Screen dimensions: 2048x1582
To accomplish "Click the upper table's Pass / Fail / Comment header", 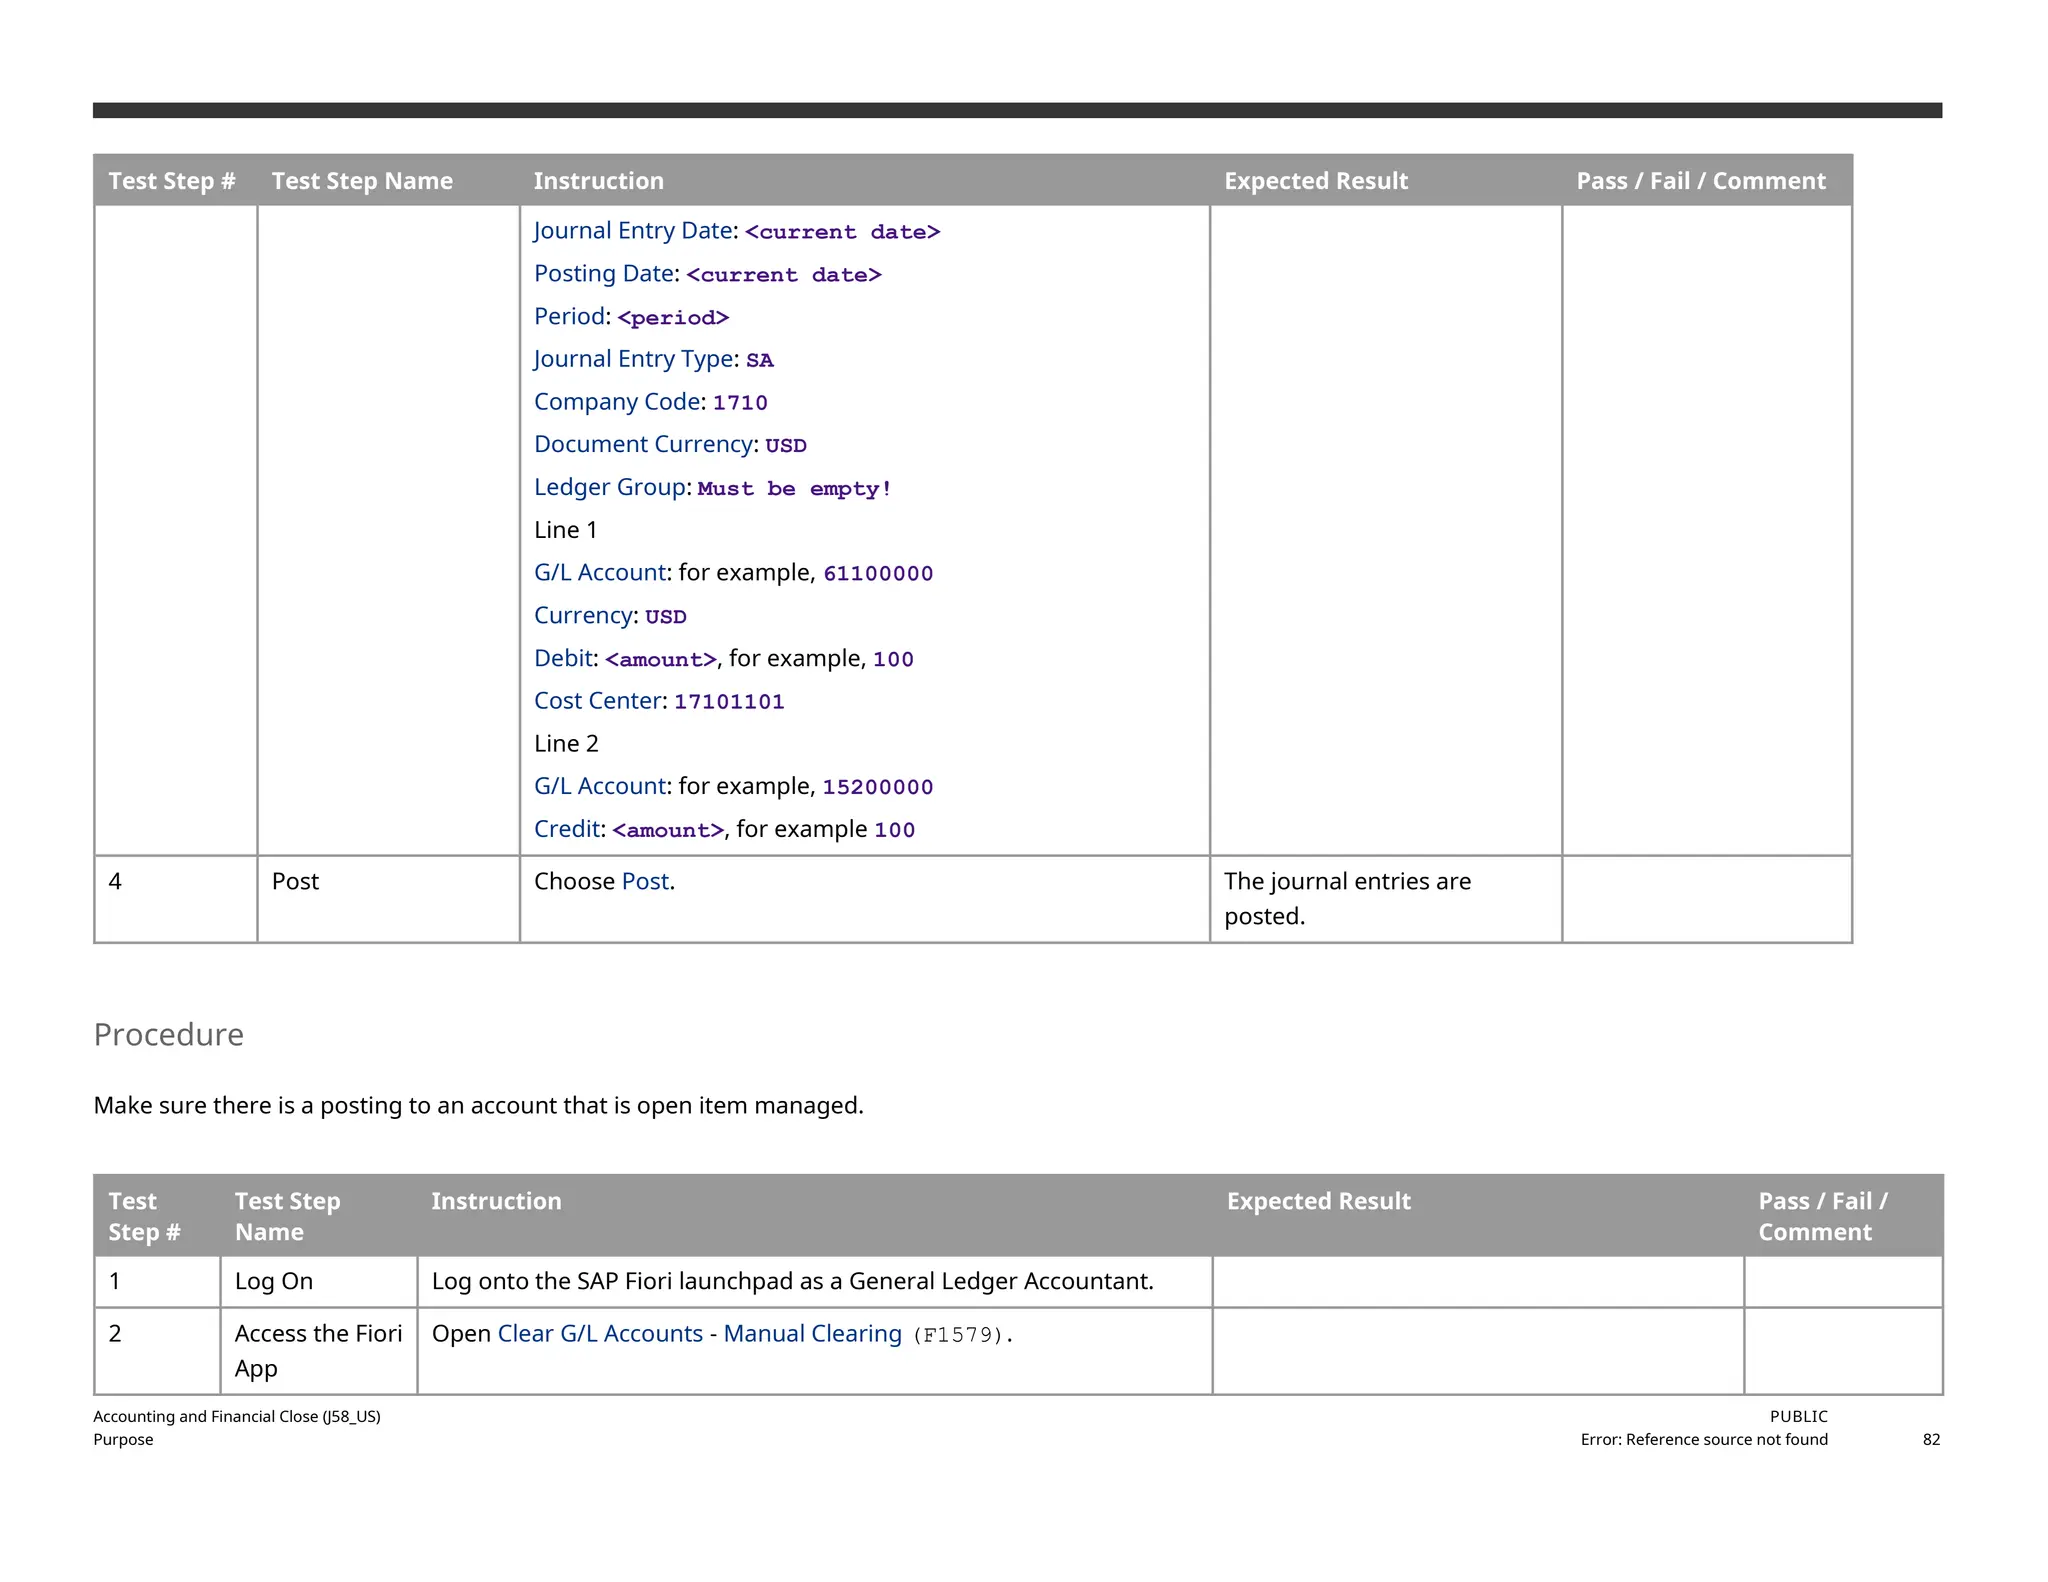I will click(1700, 181).
